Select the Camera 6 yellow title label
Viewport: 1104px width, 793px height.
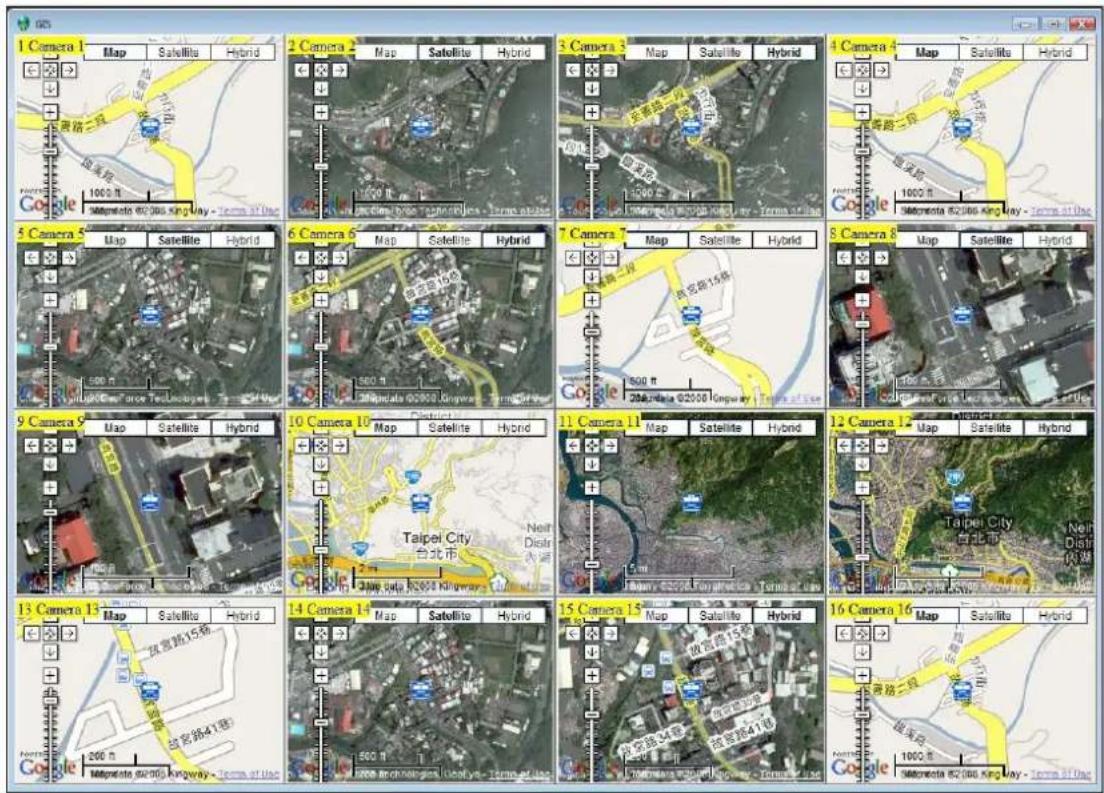pos(321,234)
